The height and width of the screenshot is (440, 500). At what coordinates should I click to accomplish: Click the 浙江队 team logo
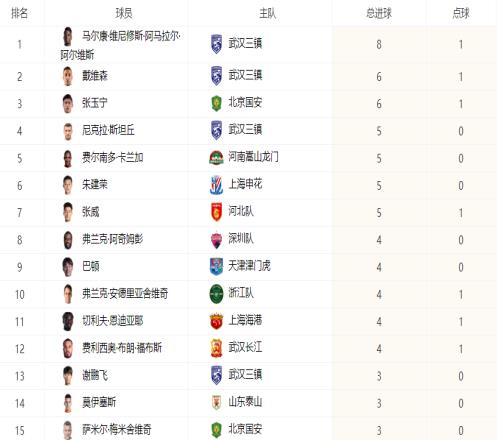[x=216, y=294]
